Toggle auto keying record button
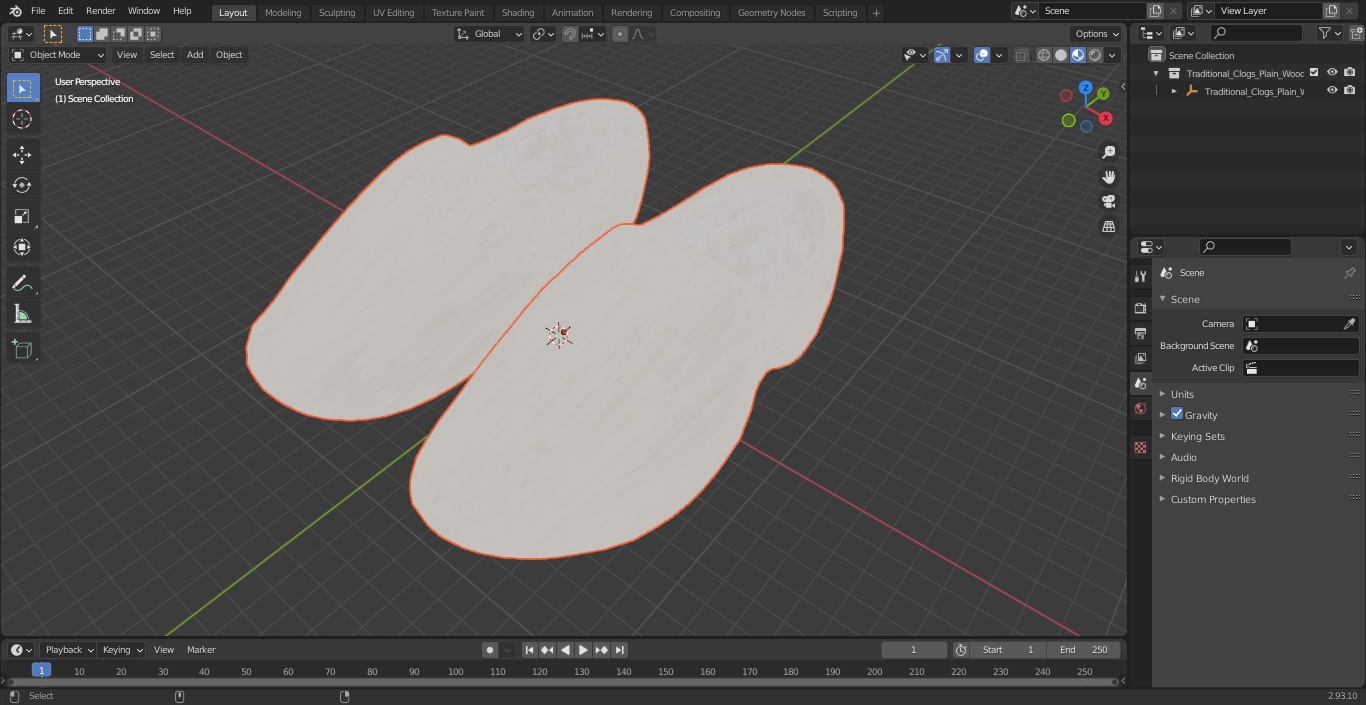 click(490, 650)
